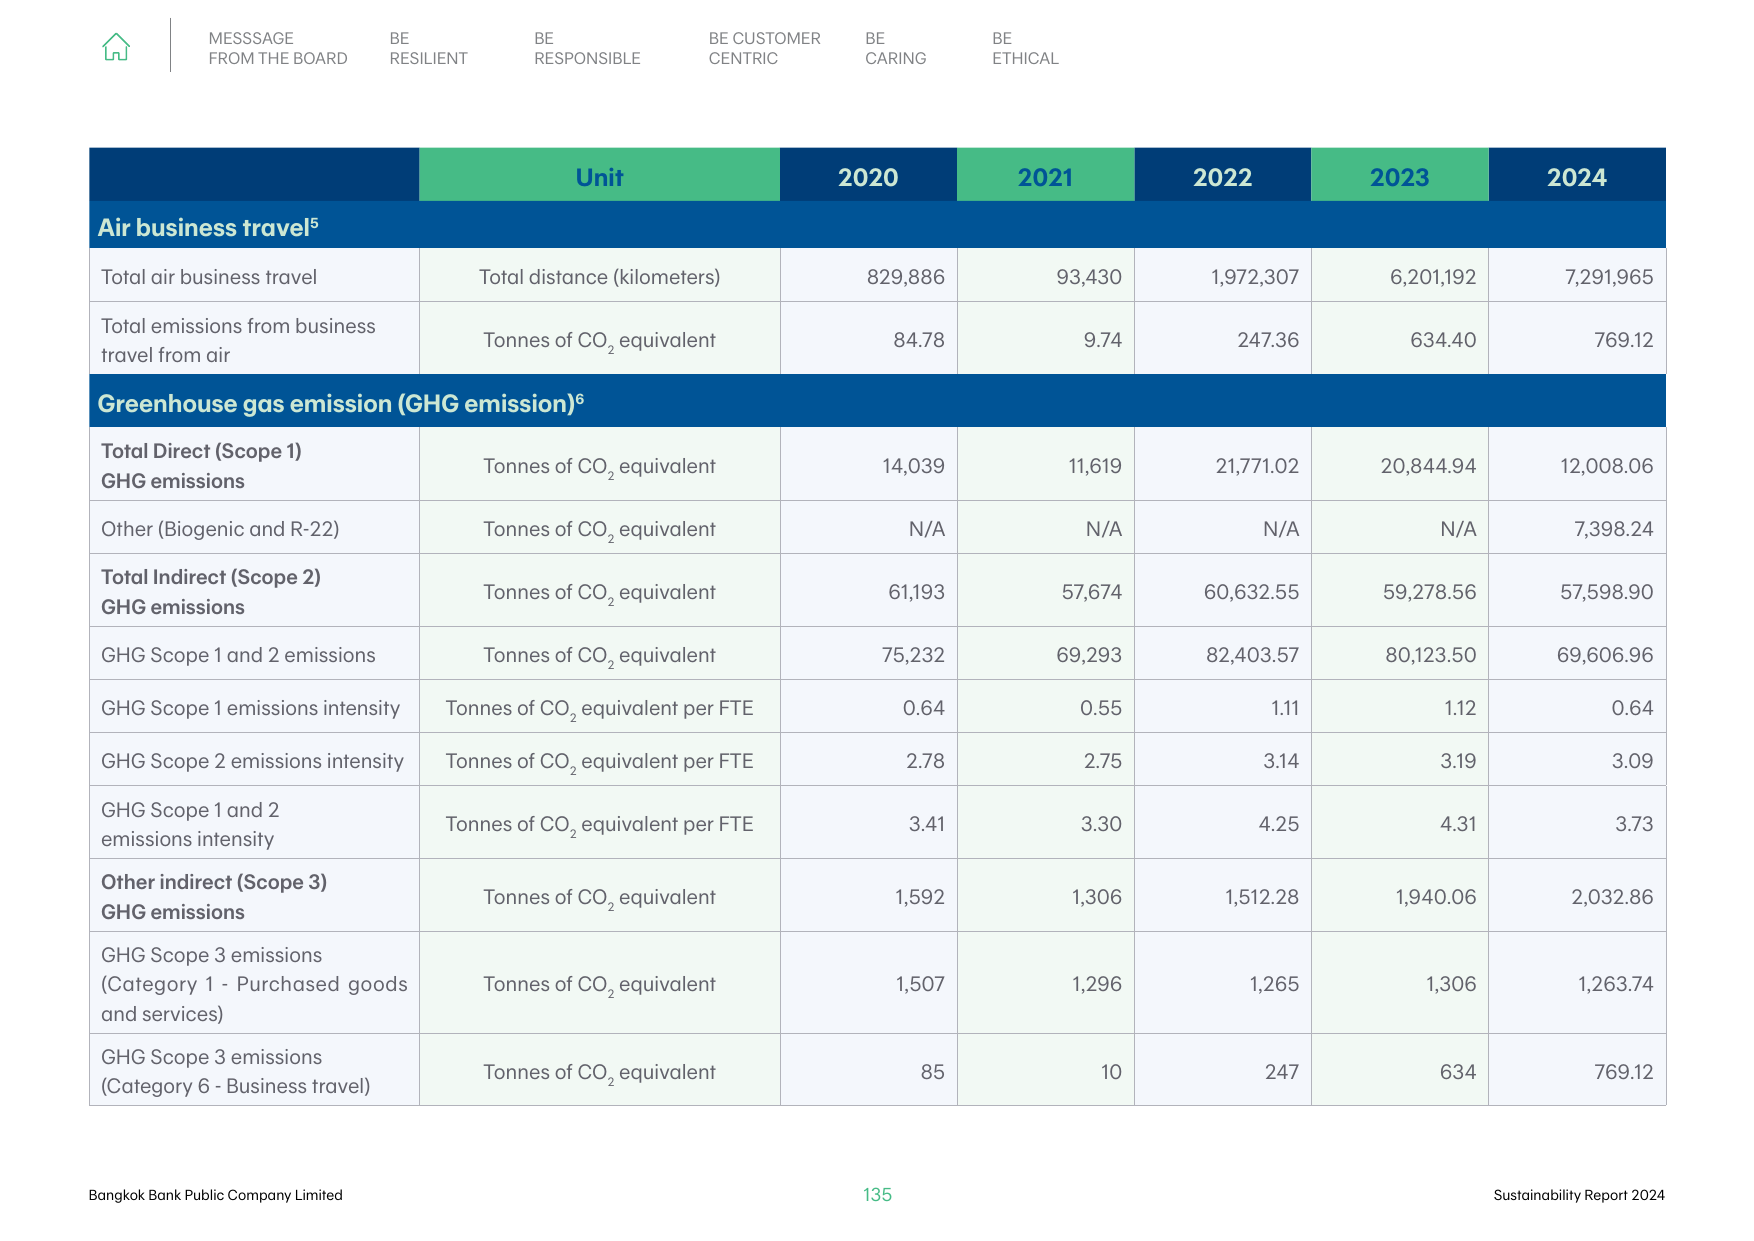Select the value 3.19
Image resolution: width=1754 pixels, height=1241 pixels.
pyautogui.click(x=1458, y=761)
